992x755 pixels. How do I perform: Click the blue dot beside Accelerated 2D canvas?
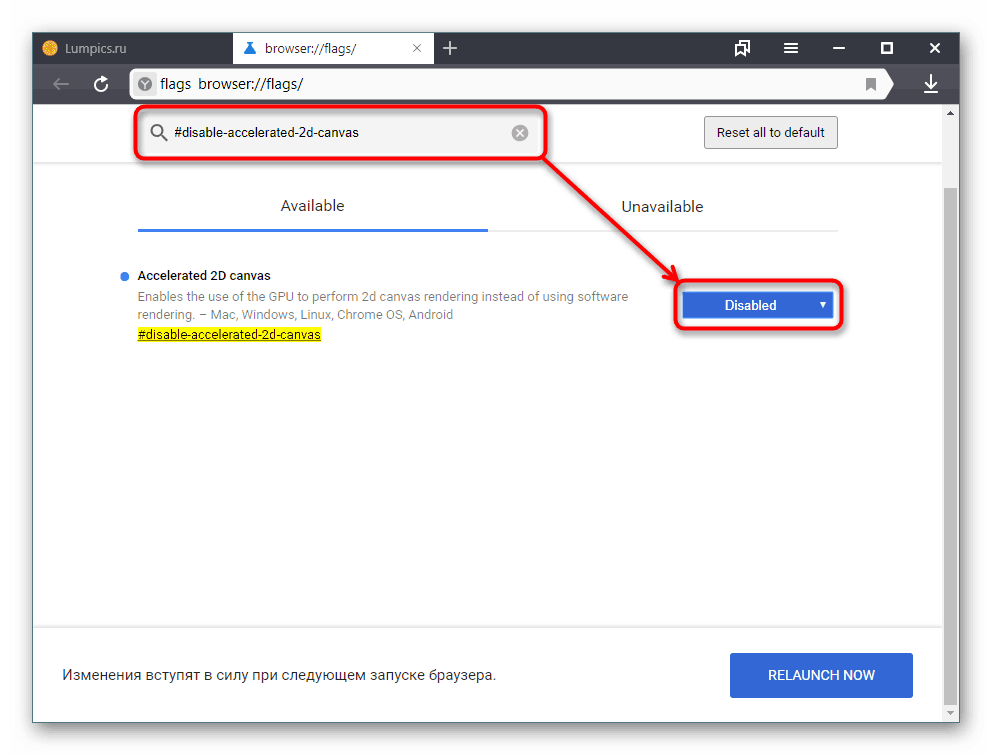[x=124, y=276]
